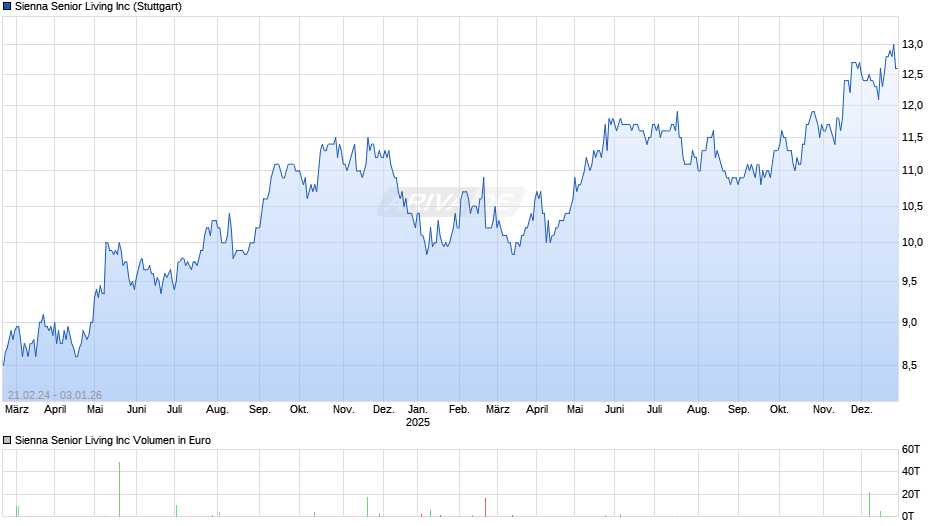
Task: Click the 'Dez.' label at the far right
Action: click(x=861, y=410)
